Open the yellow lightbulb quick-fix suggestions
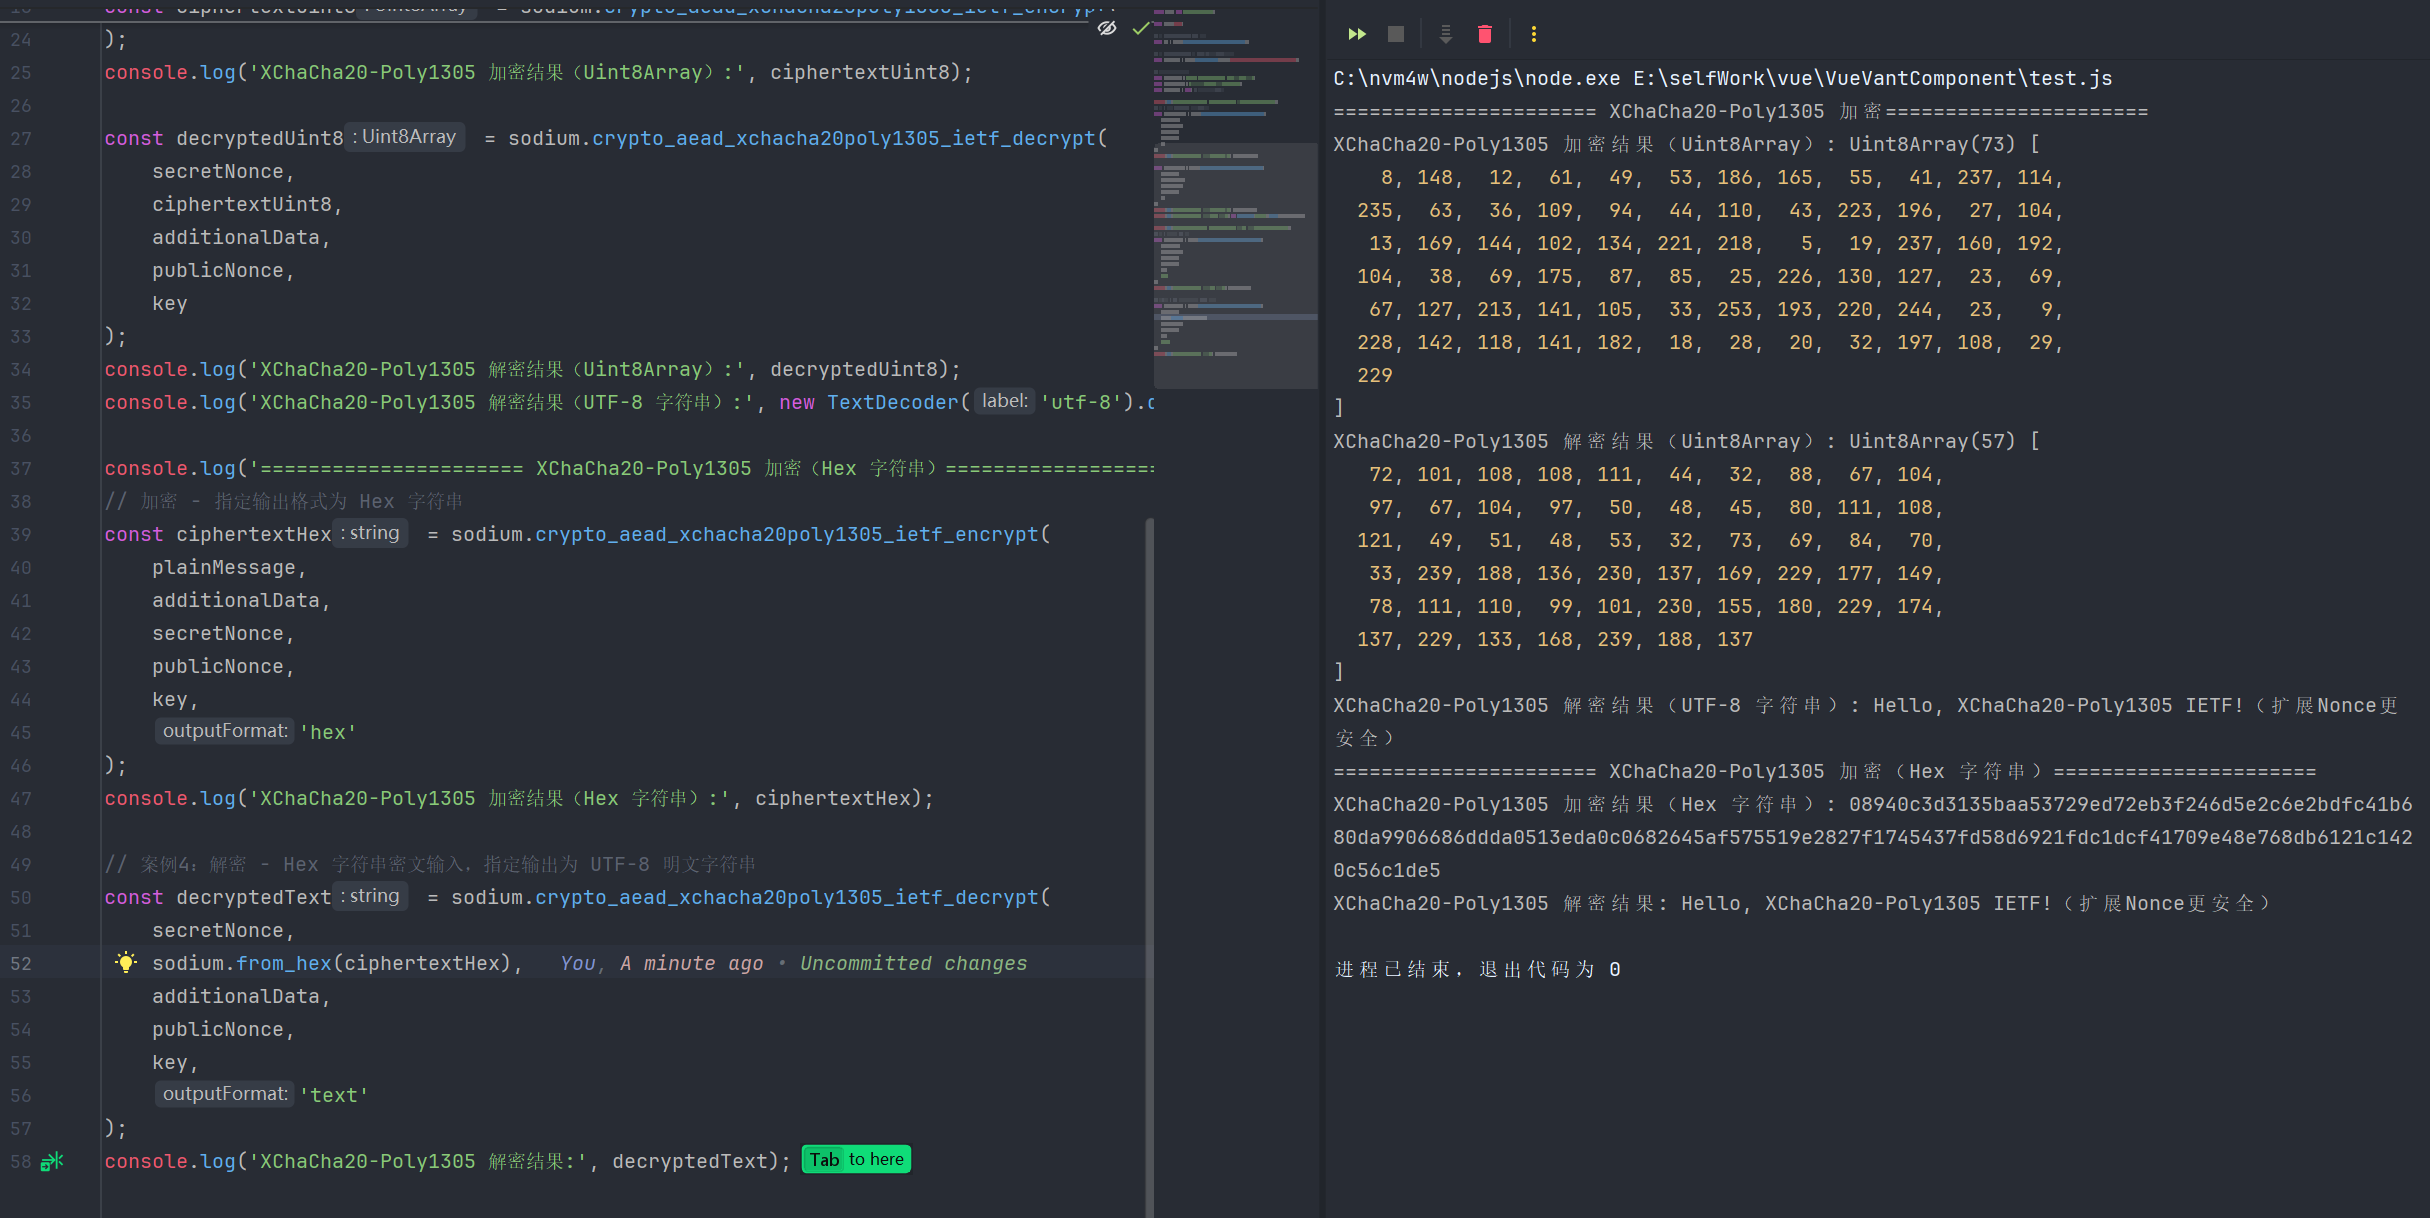This screenshot has height=1218, width=2430. (126, 962)
